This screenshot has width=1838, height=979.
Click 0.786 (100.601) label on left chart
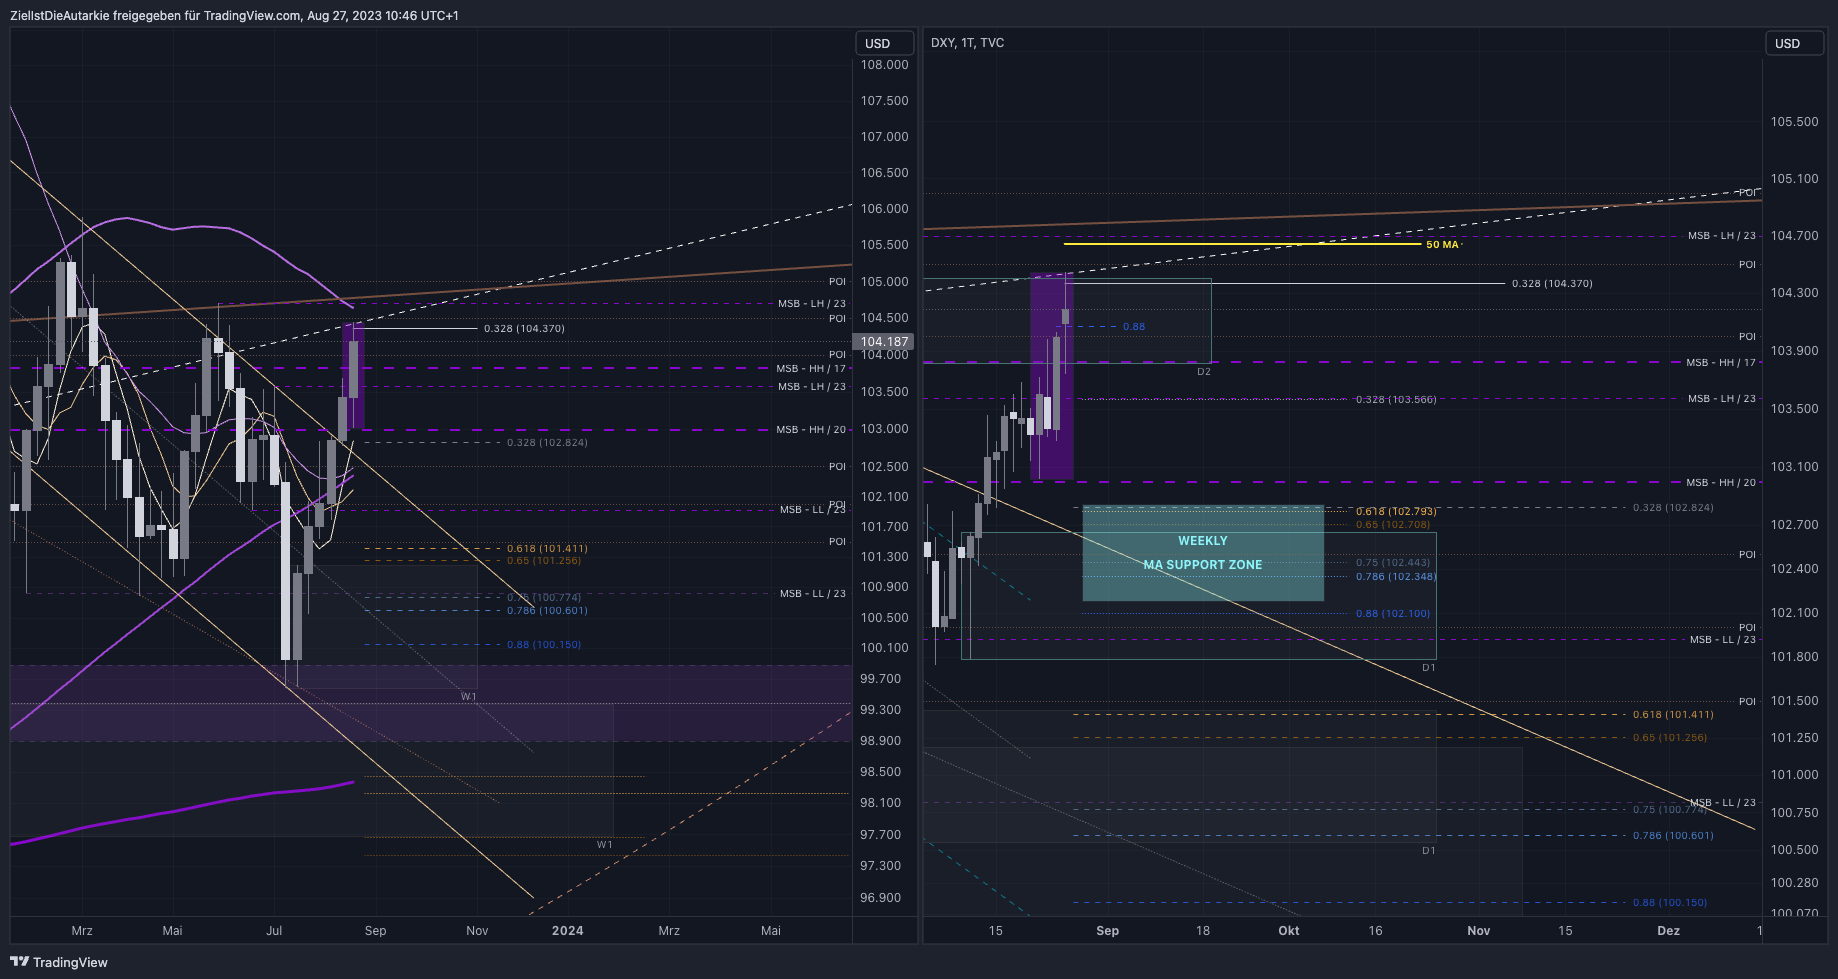click(547, 611)
